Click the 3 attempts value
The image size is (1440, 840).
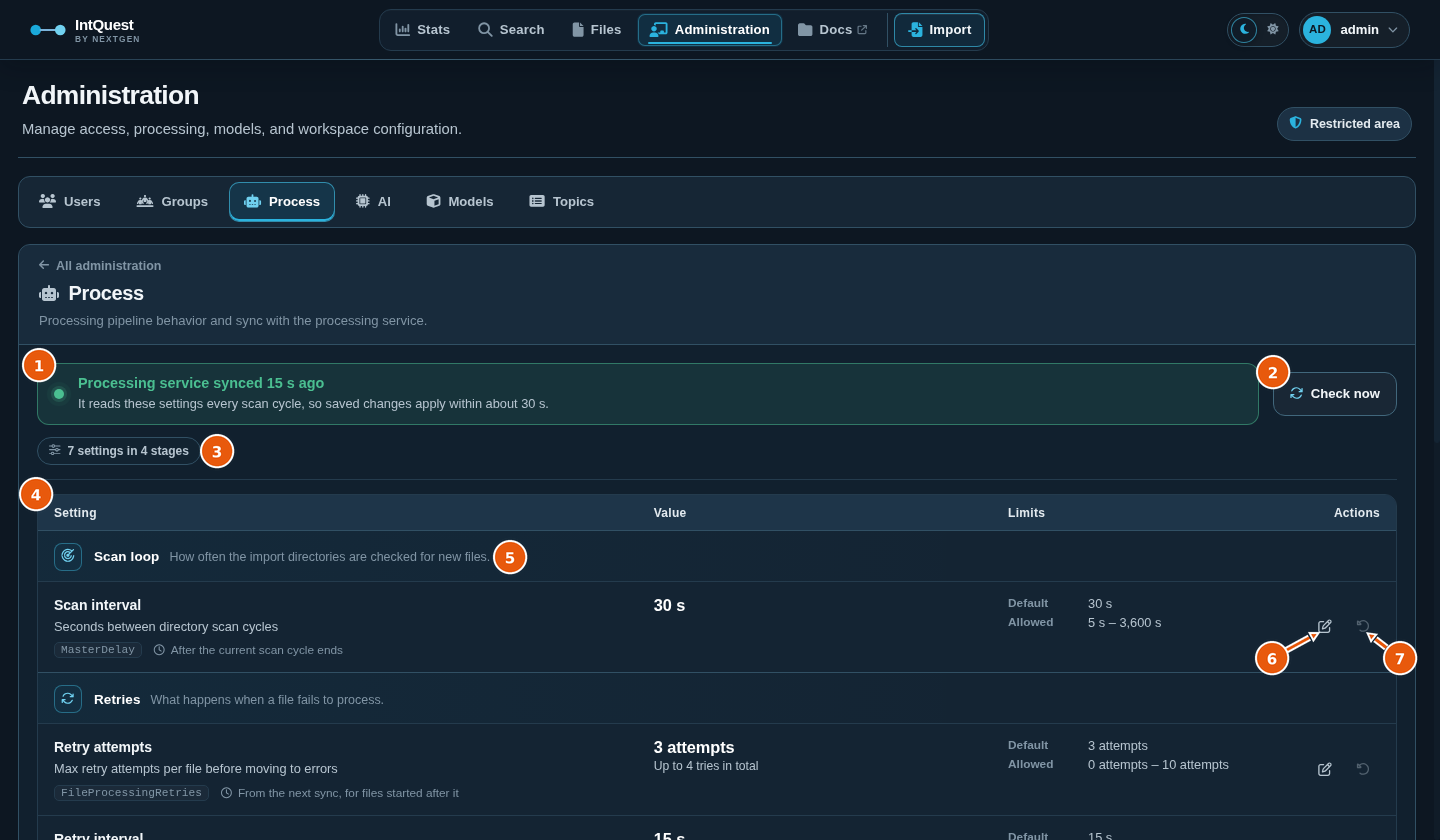(694, 748)
